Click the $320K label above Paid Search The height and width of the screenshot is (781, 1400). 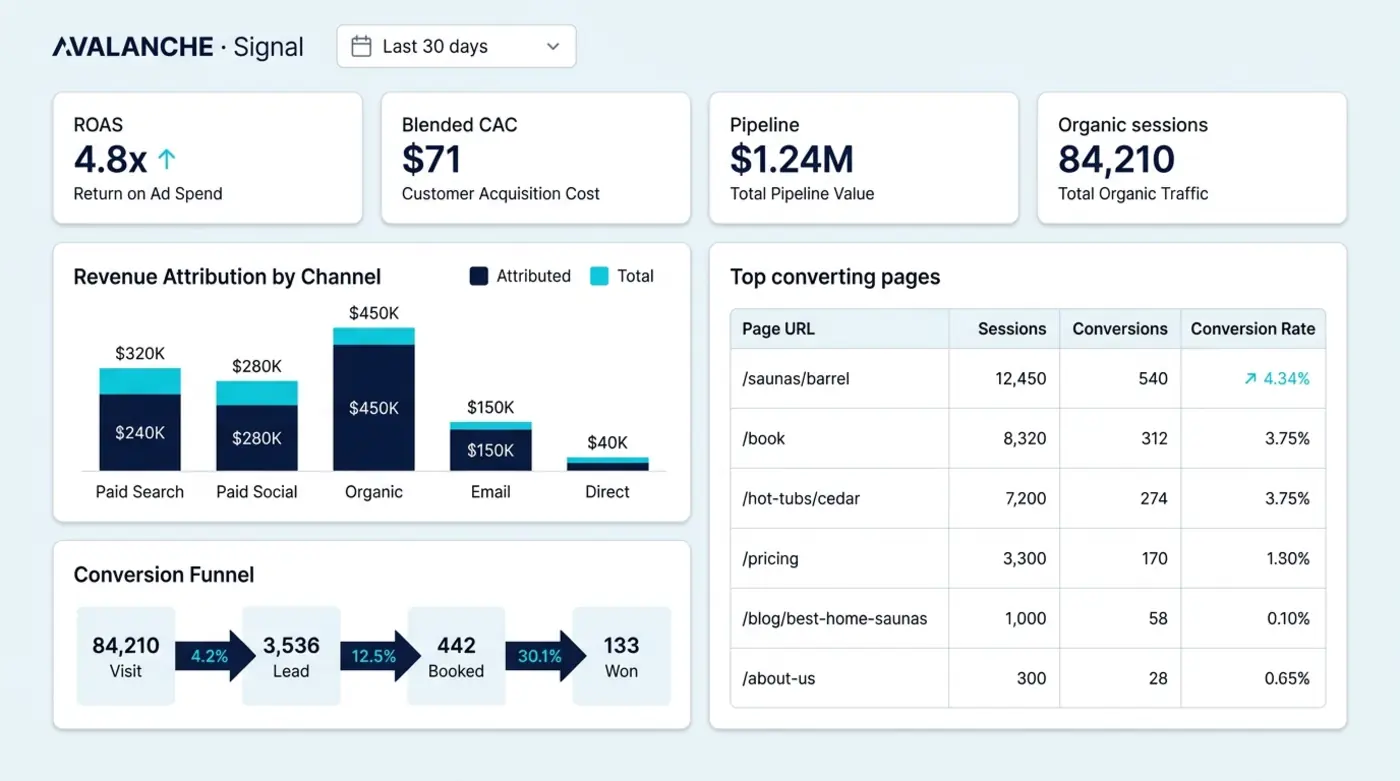point(140,353)
